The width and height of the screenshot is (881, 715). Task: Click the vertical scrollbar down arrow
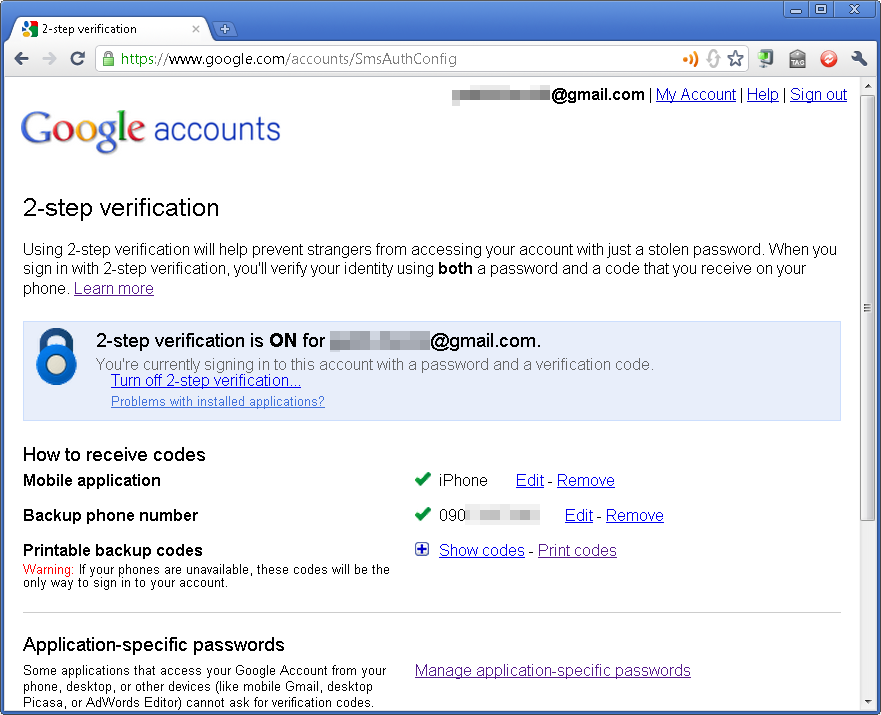(x=868, y=702)
